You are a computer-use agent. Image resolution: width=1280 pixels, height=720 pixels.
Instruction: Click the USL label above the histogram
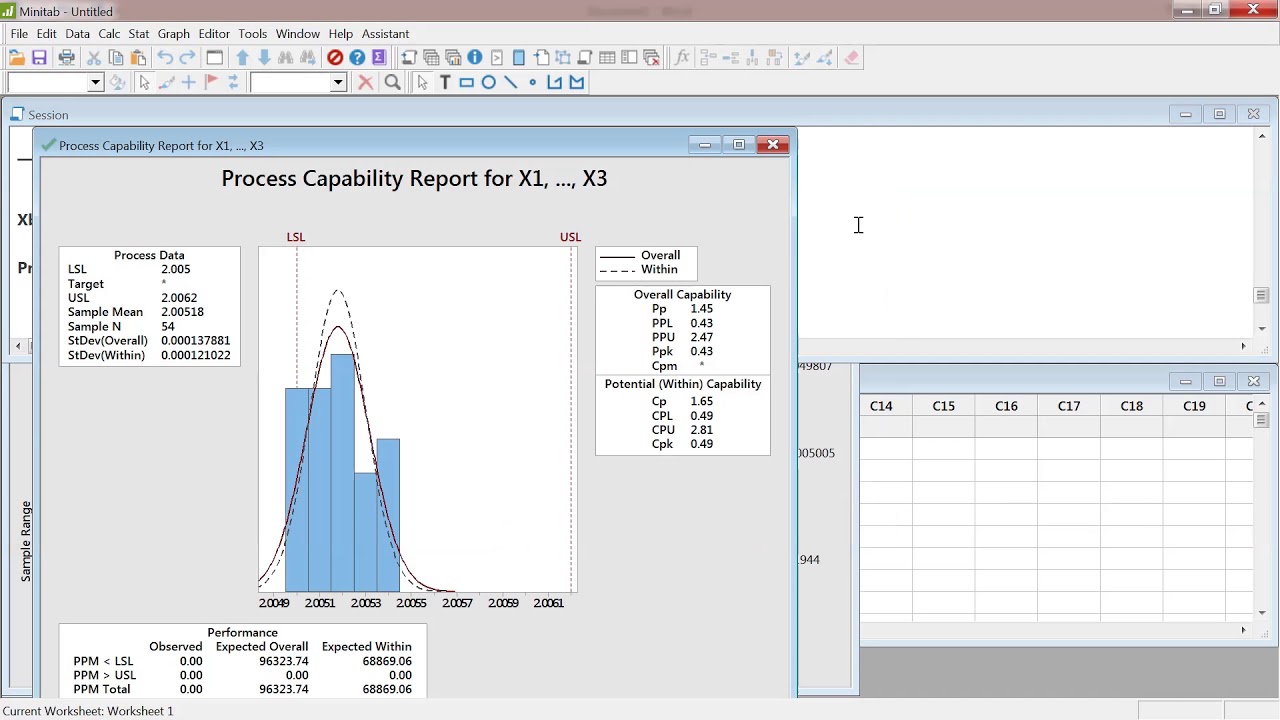570,237
